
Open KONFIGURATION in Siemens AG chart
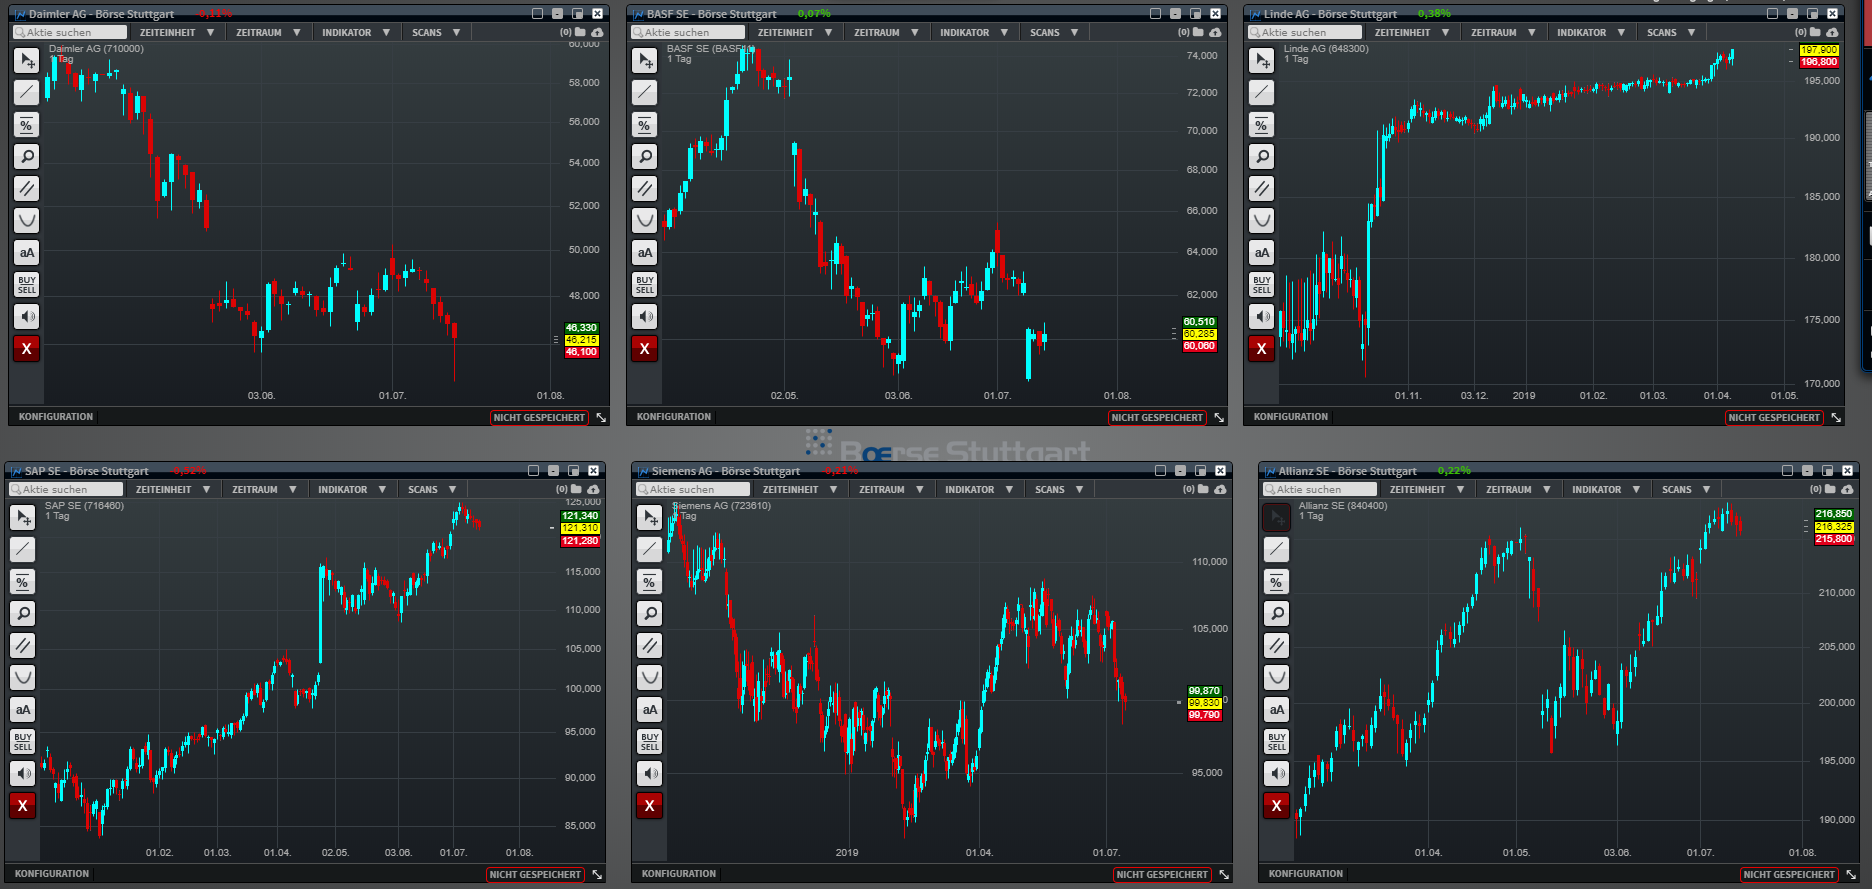pyautogui.click(x=679, y=874)
